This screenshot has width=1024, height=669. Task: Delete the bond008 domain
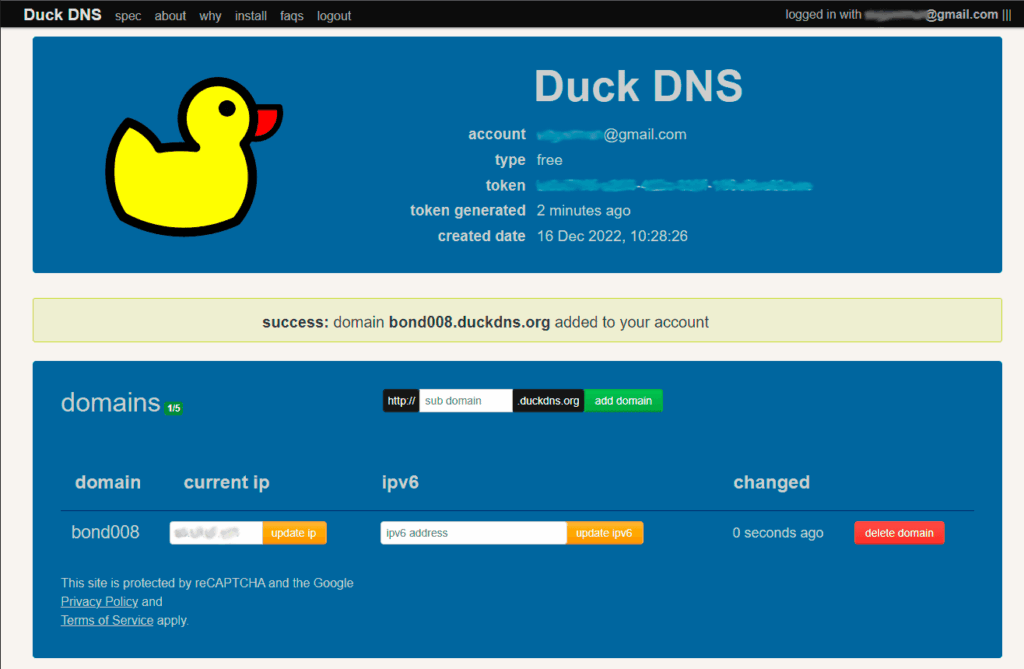point(899,532)
